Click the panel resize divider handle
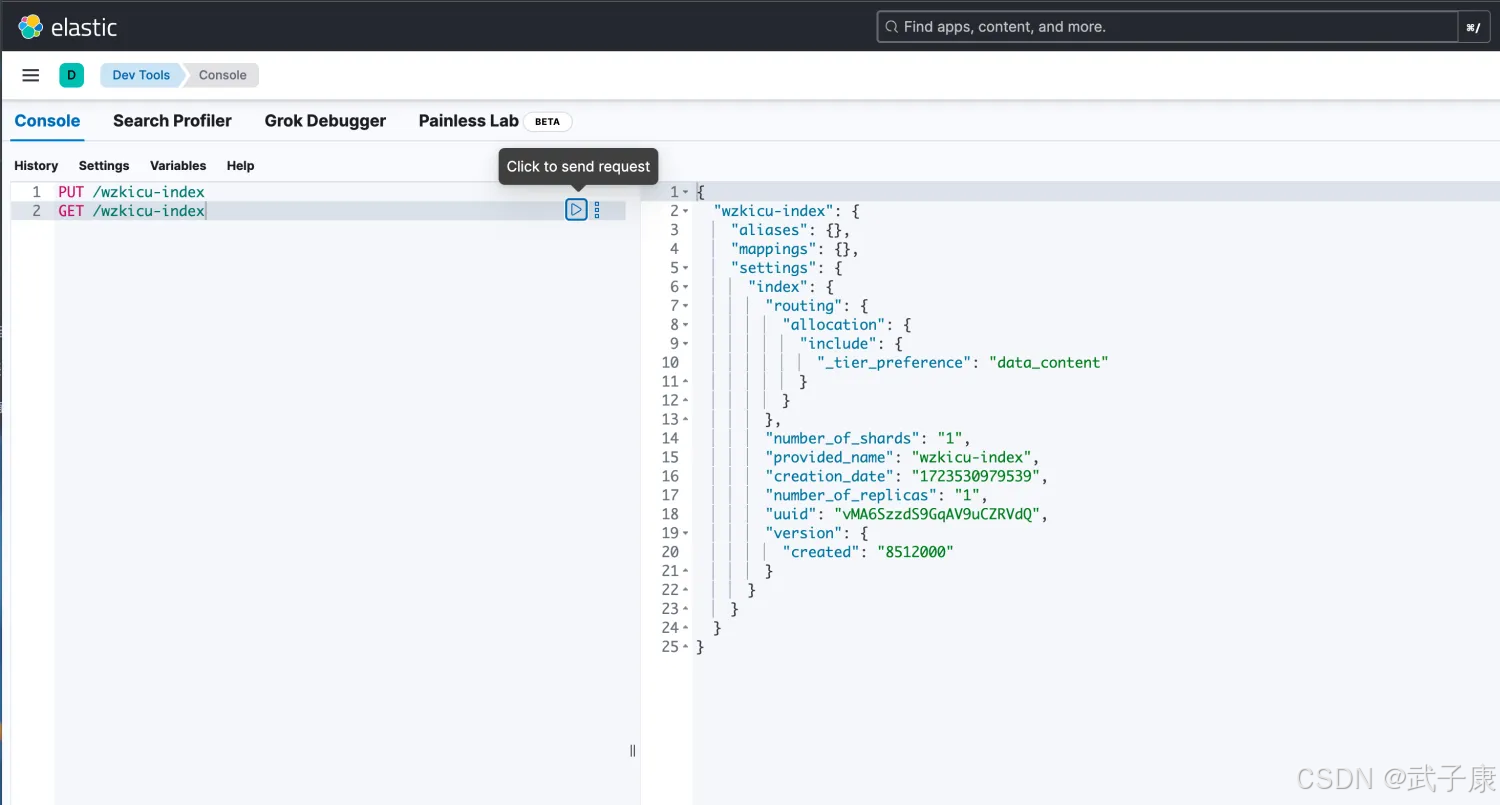Image resolution: width=1500 pixels, height=805 pixels. pos(632,751)
